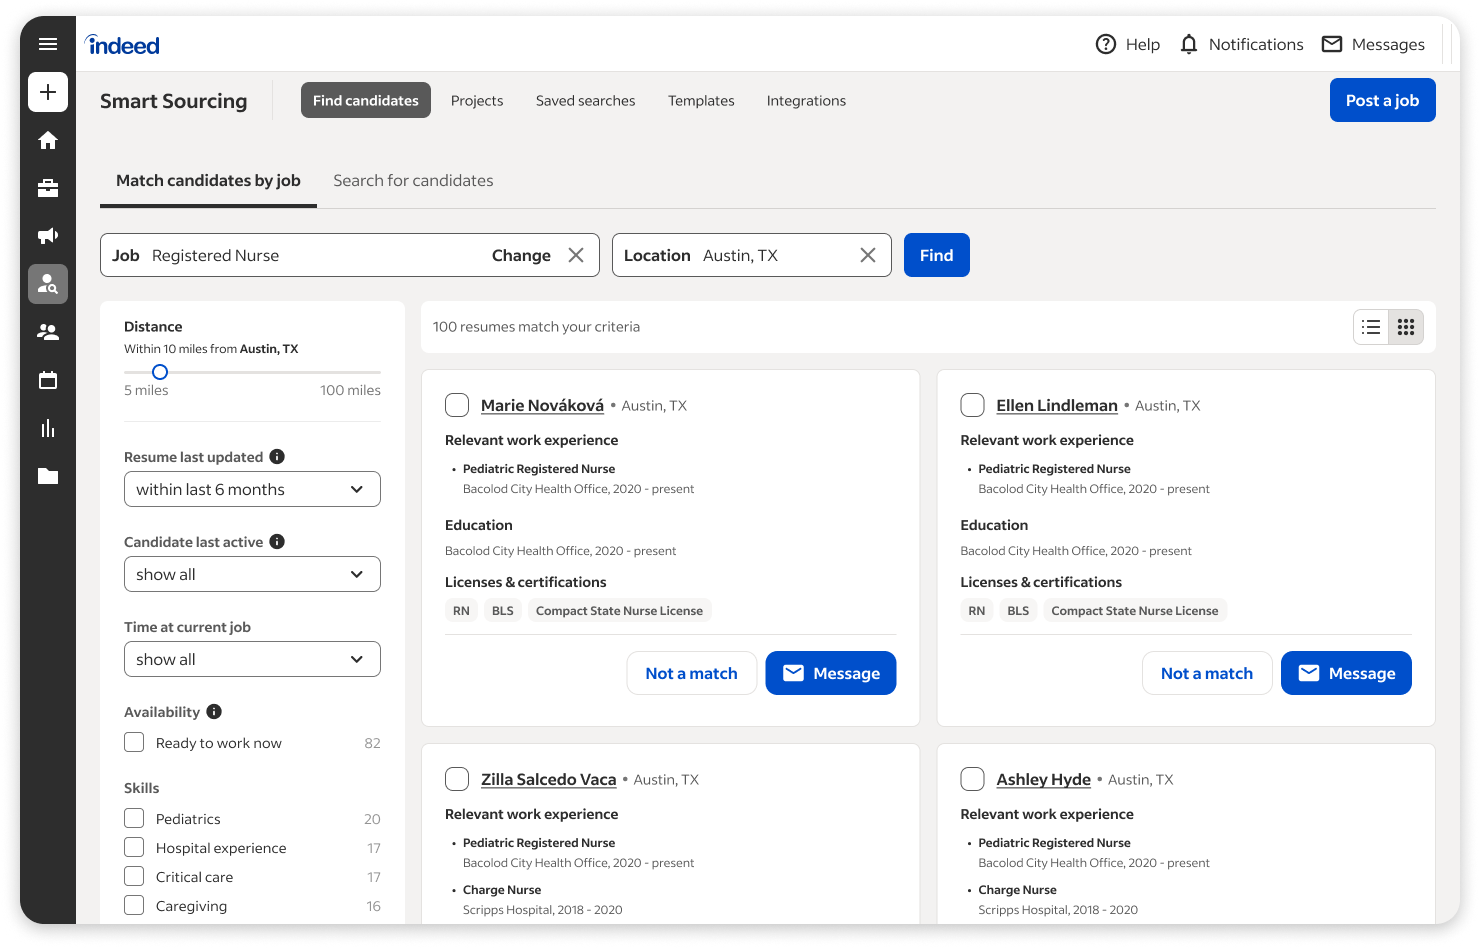Message Ellen Lindleman
This screenshot has height=948, width=1480.
[x=1346, y=673]
